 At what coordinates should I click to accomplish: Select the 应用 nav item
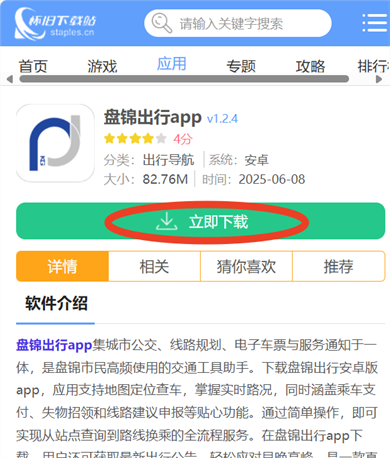[172, 64]
